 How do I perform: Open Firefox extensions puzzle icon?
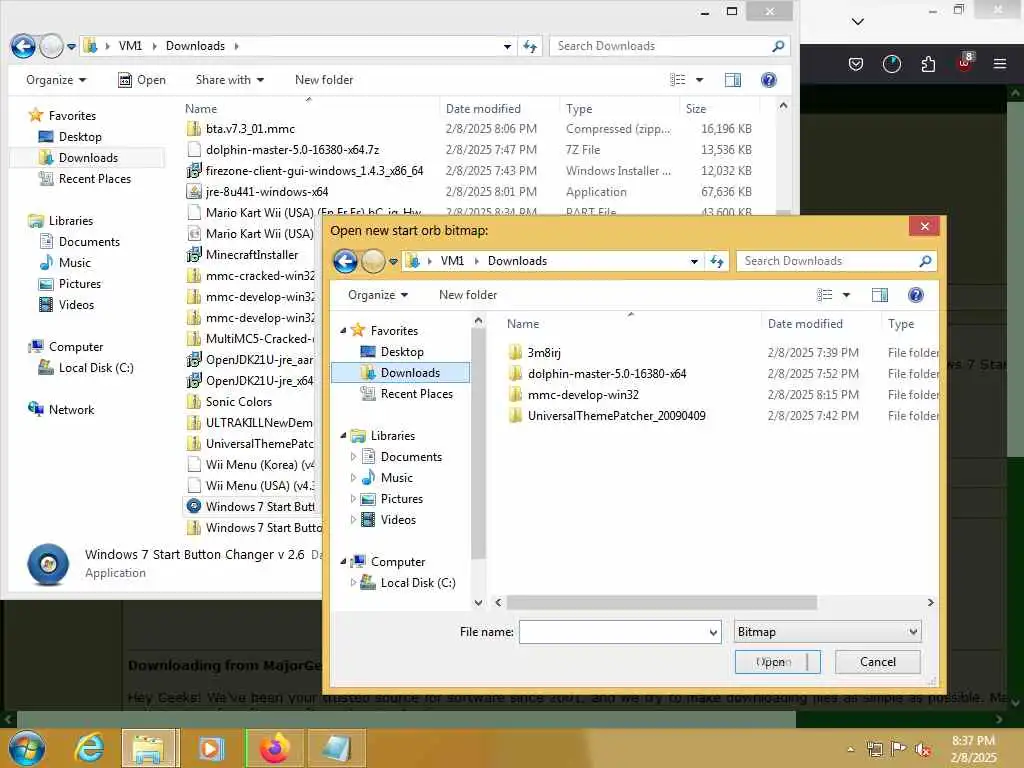pos(928,63)
